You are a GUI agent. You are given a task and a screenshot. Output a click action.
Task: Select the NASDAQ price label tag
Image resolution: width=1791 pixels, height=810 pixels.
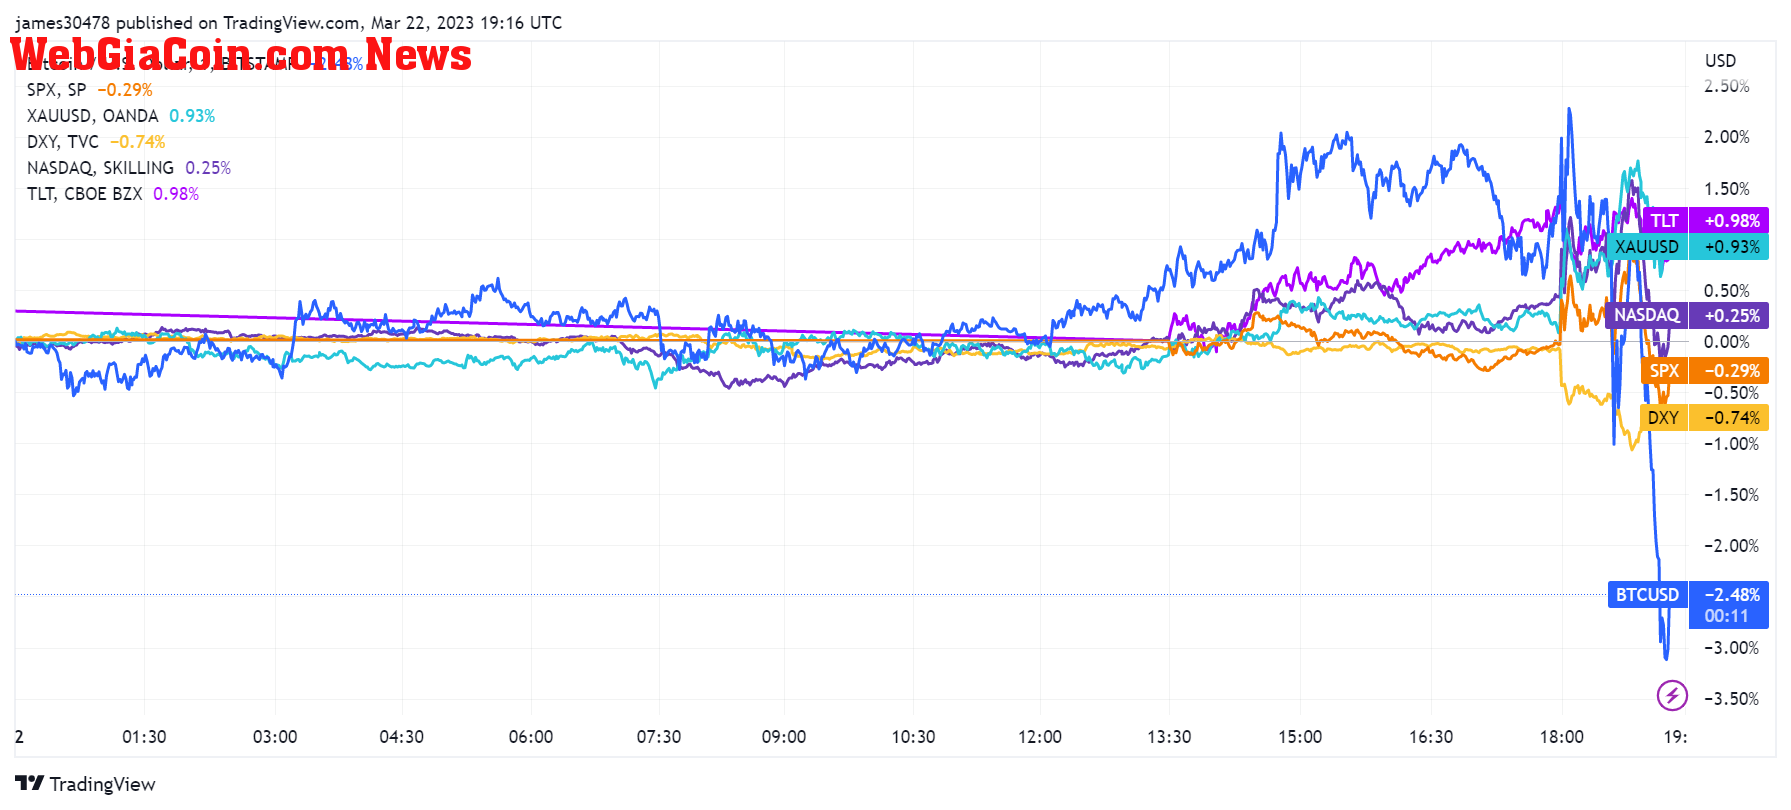(x=1647, y=315)
